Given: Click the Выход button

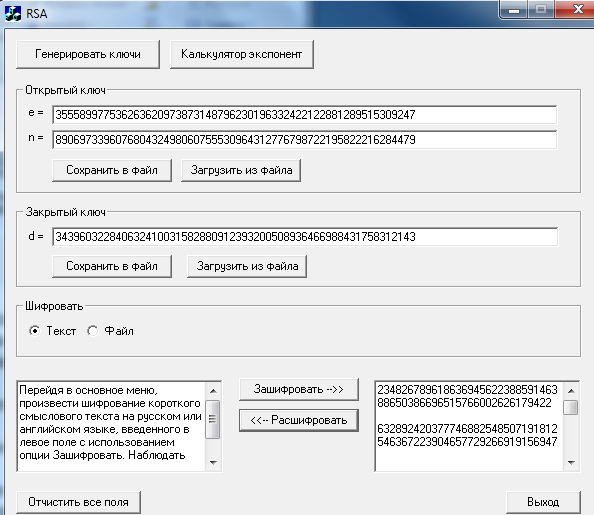Looking at the screenshot, I should [543, 502].
